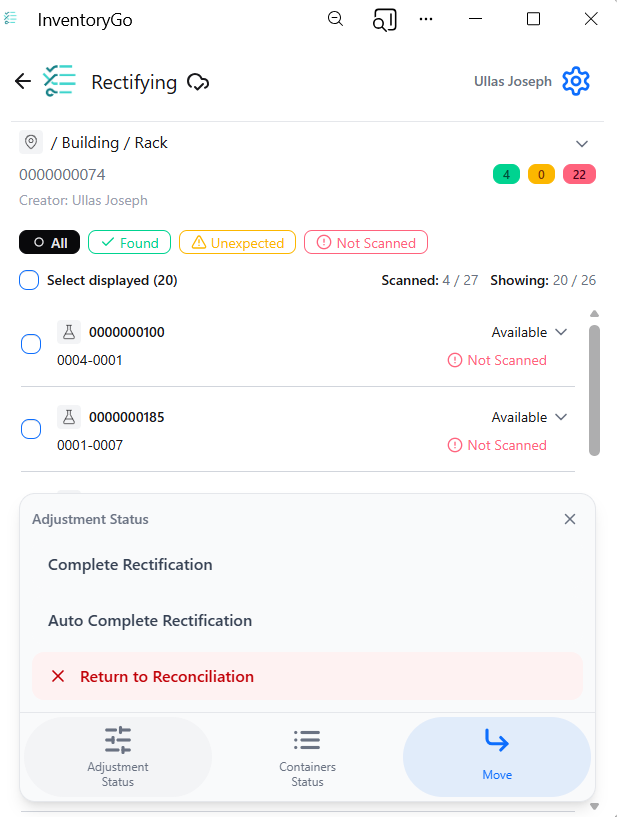The width and height of the screenshot is (617, 817).
Task: Click the cloud sync icon beside Rectifying
Action: (198, 82)
